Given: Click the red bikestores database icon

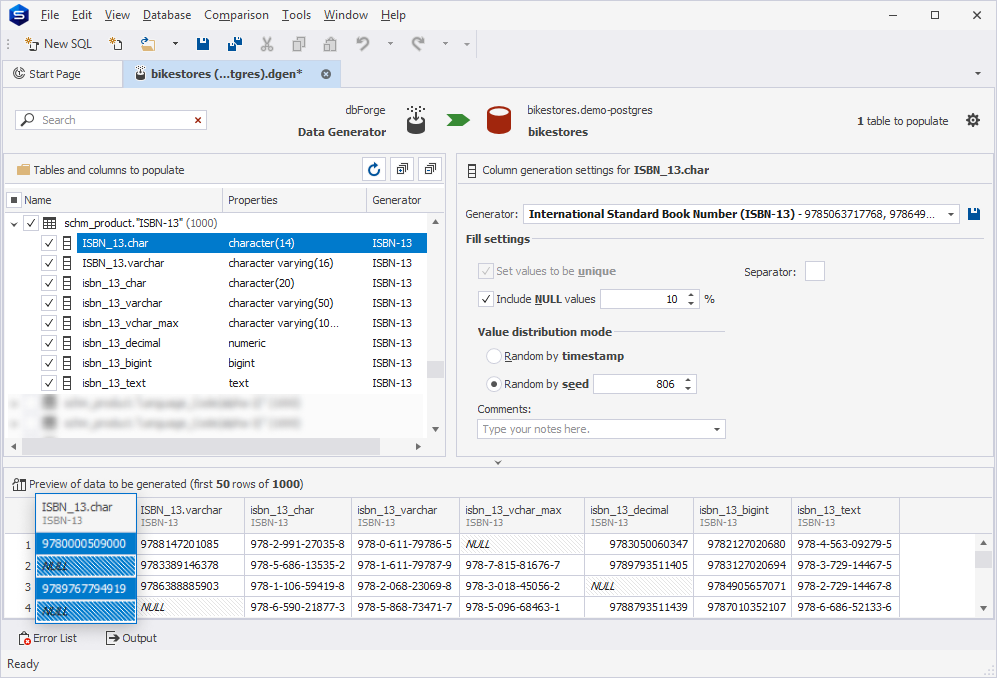Looking at the screenshot, I should click(x=498, y=120).
